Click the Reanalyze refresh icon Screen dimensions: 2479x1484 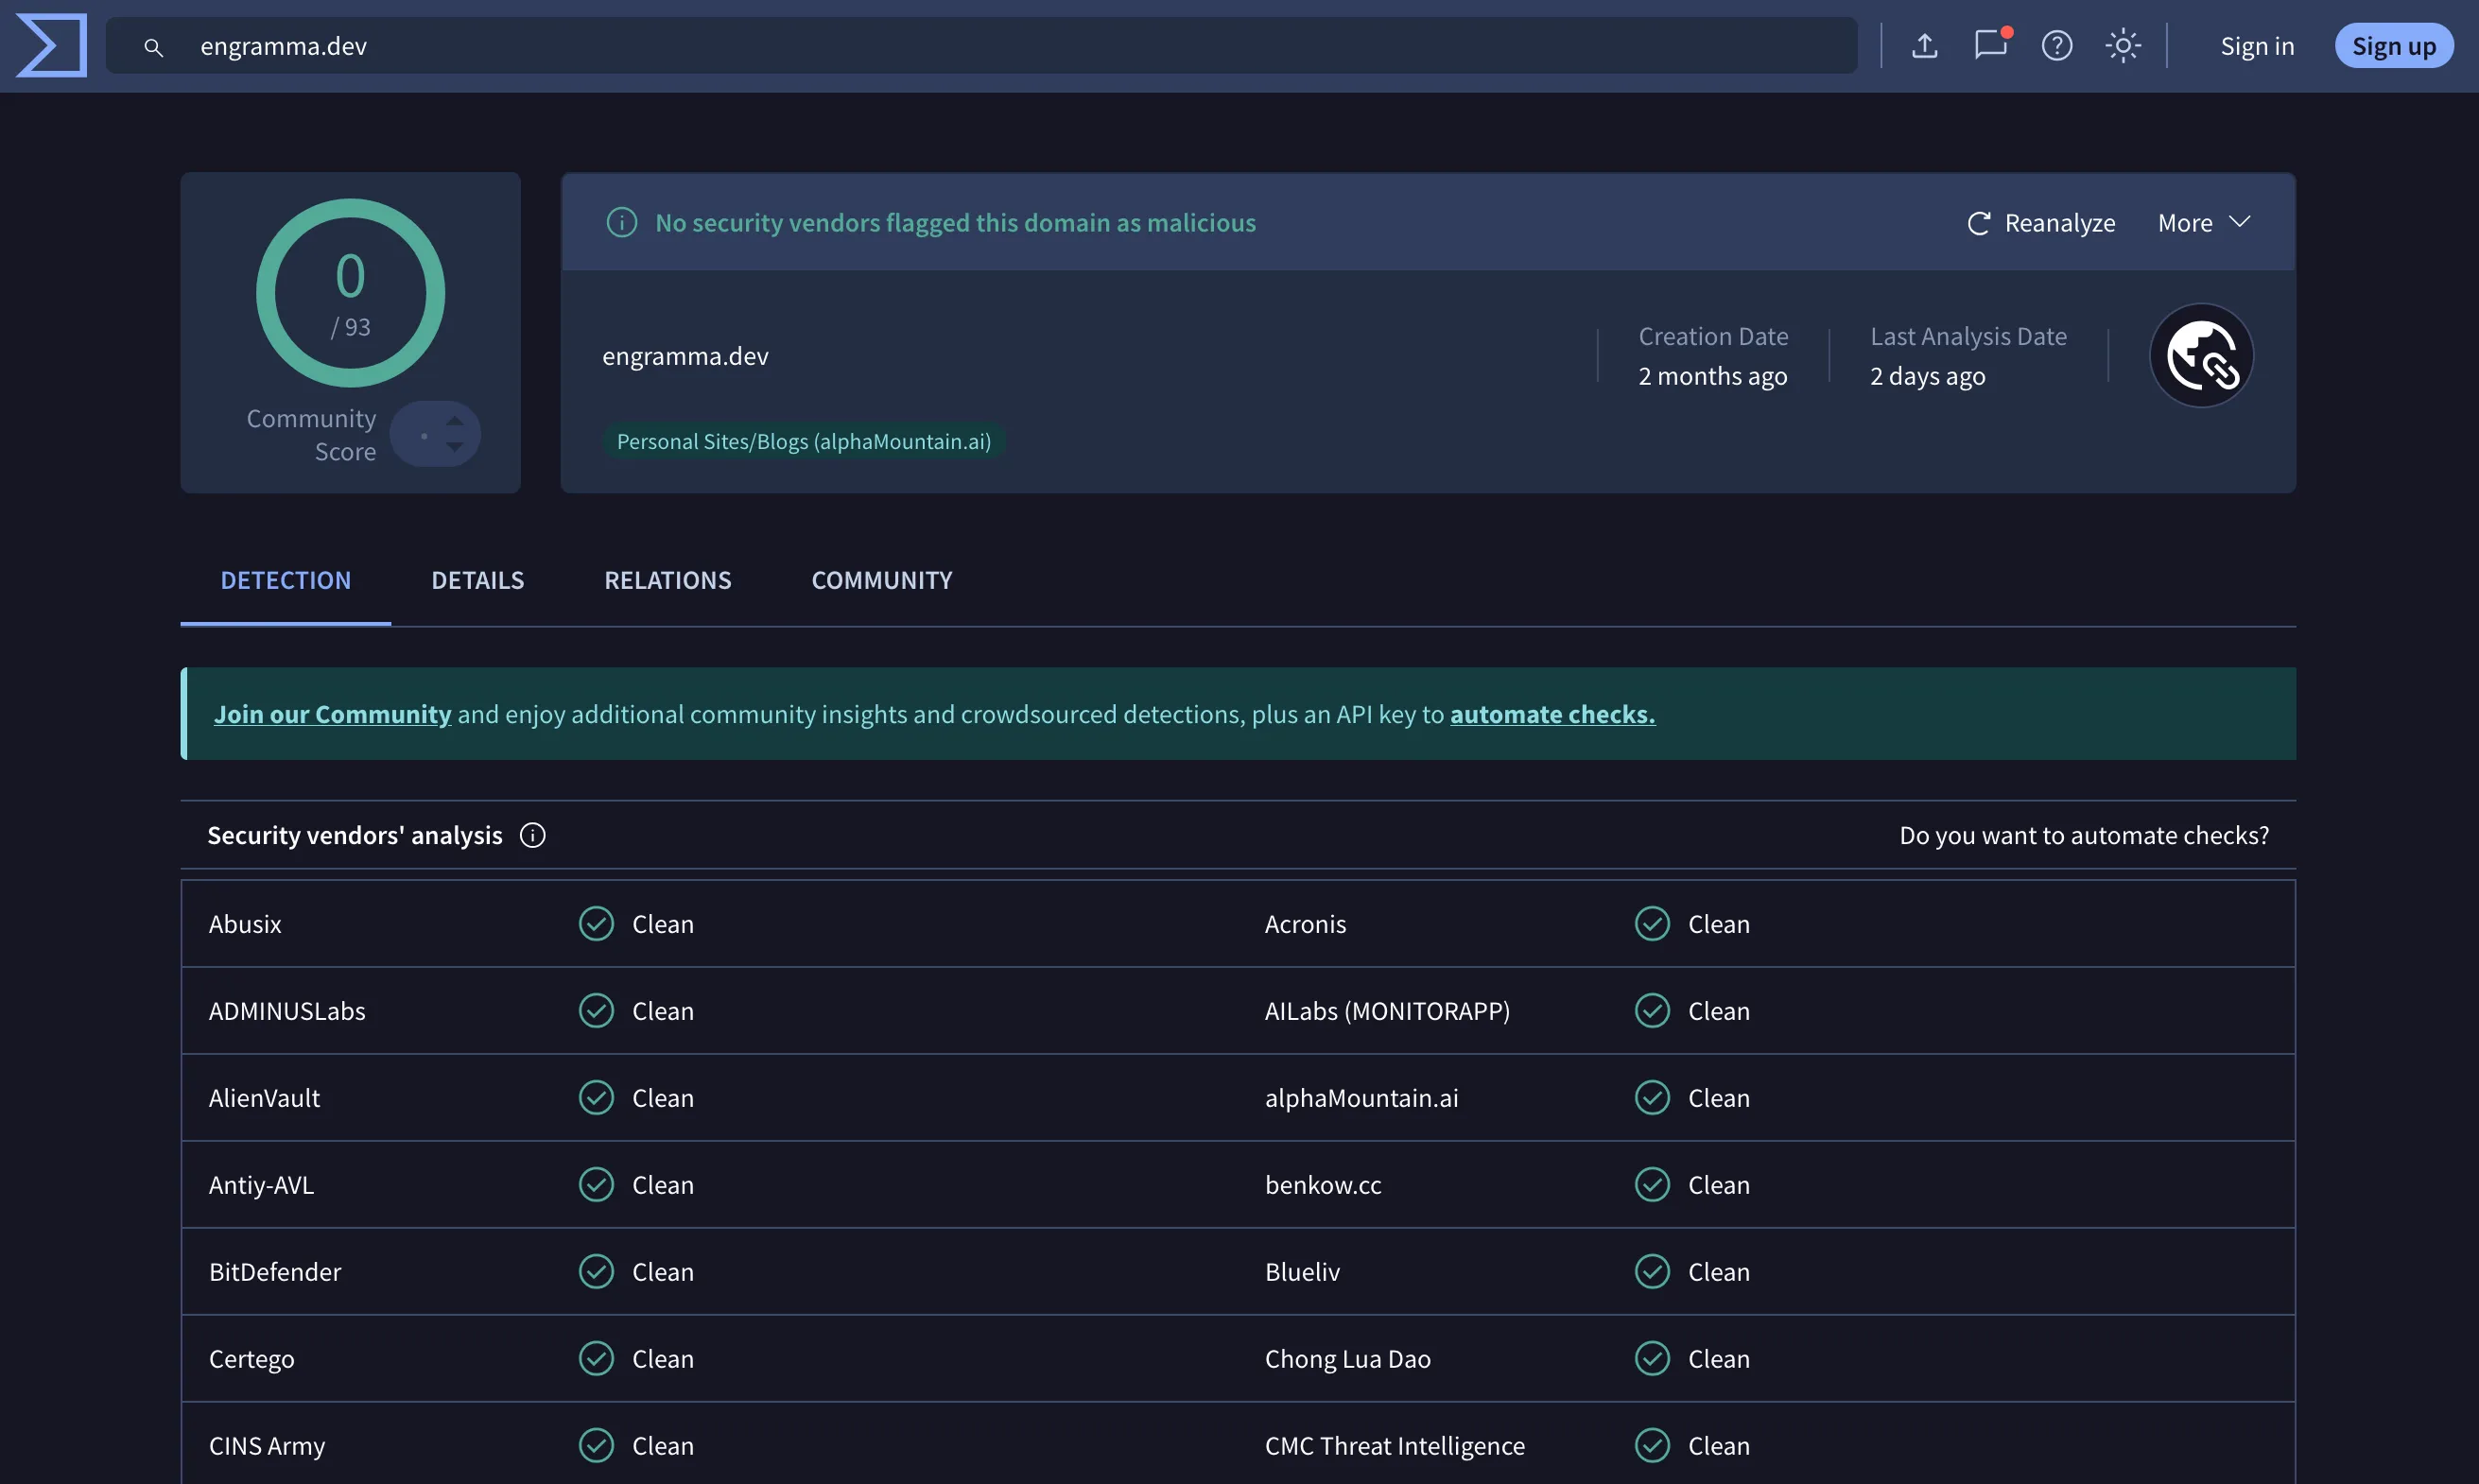(1978, 223)
